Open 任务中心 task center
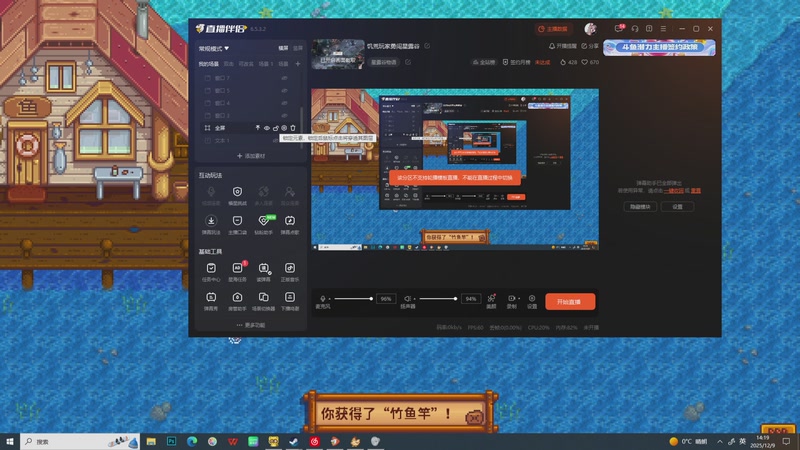 211,272
